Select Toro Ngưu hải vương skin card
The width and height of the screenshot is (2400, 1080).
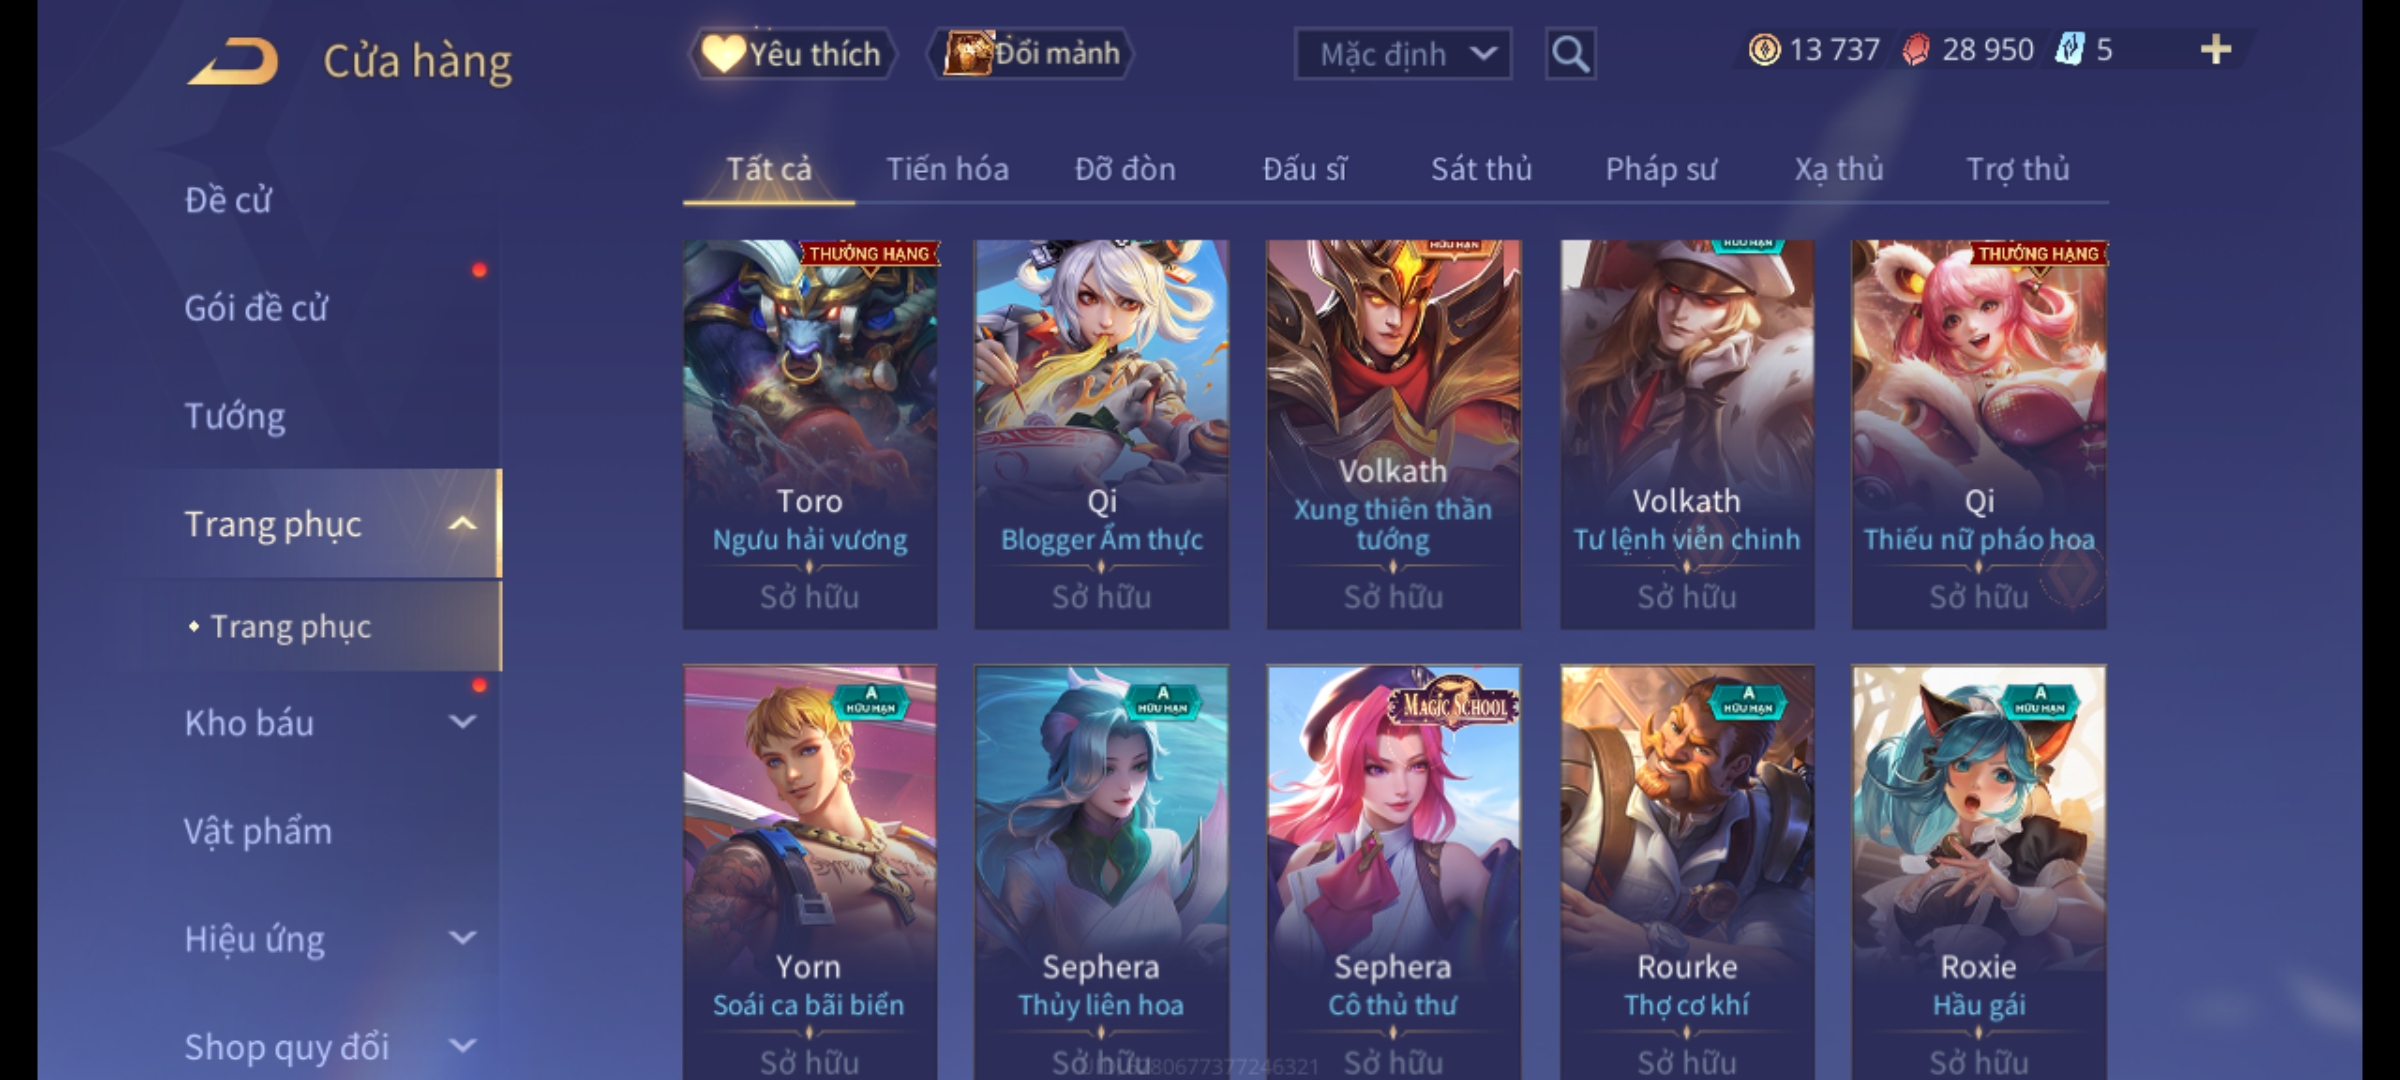[x=810, y=434]
